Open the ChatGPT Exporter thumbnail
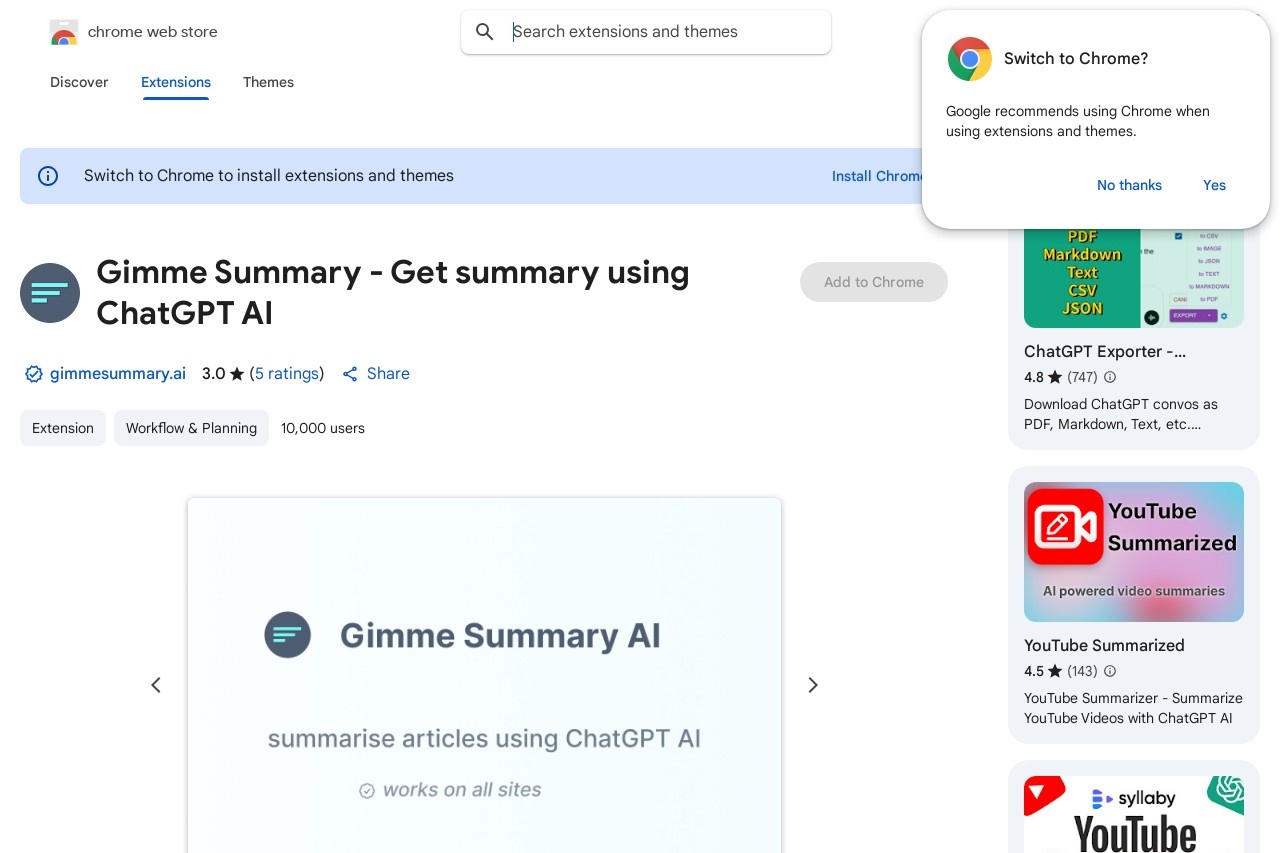 1134,277
